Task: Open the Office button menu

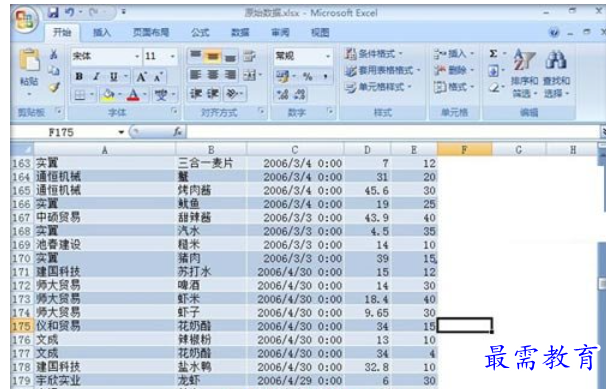Action: pos(26,19)
